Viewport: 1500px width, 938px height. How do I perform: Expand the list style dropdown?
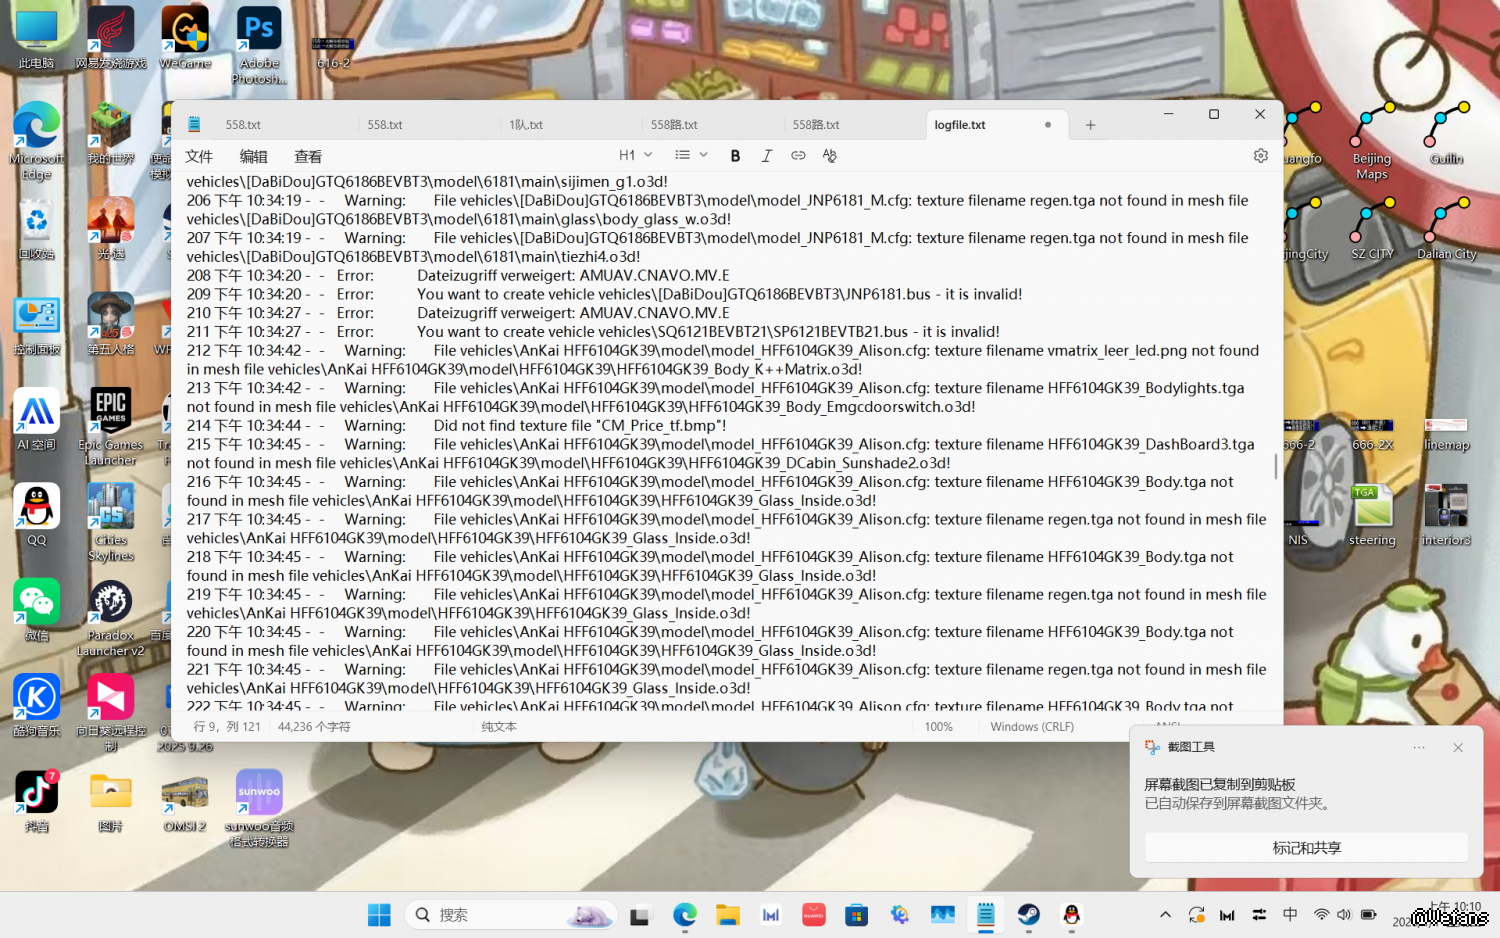[x=691, y=156]
